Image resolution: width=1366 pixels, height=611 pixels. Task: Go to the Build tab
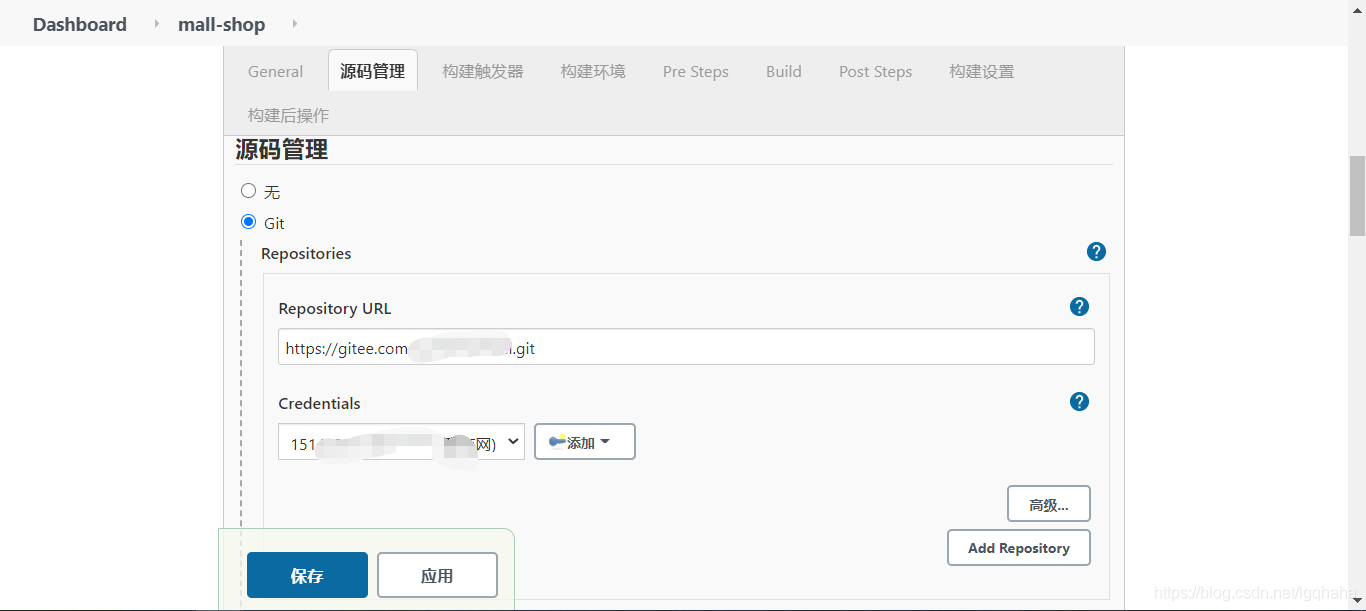[x=784, y=71]
